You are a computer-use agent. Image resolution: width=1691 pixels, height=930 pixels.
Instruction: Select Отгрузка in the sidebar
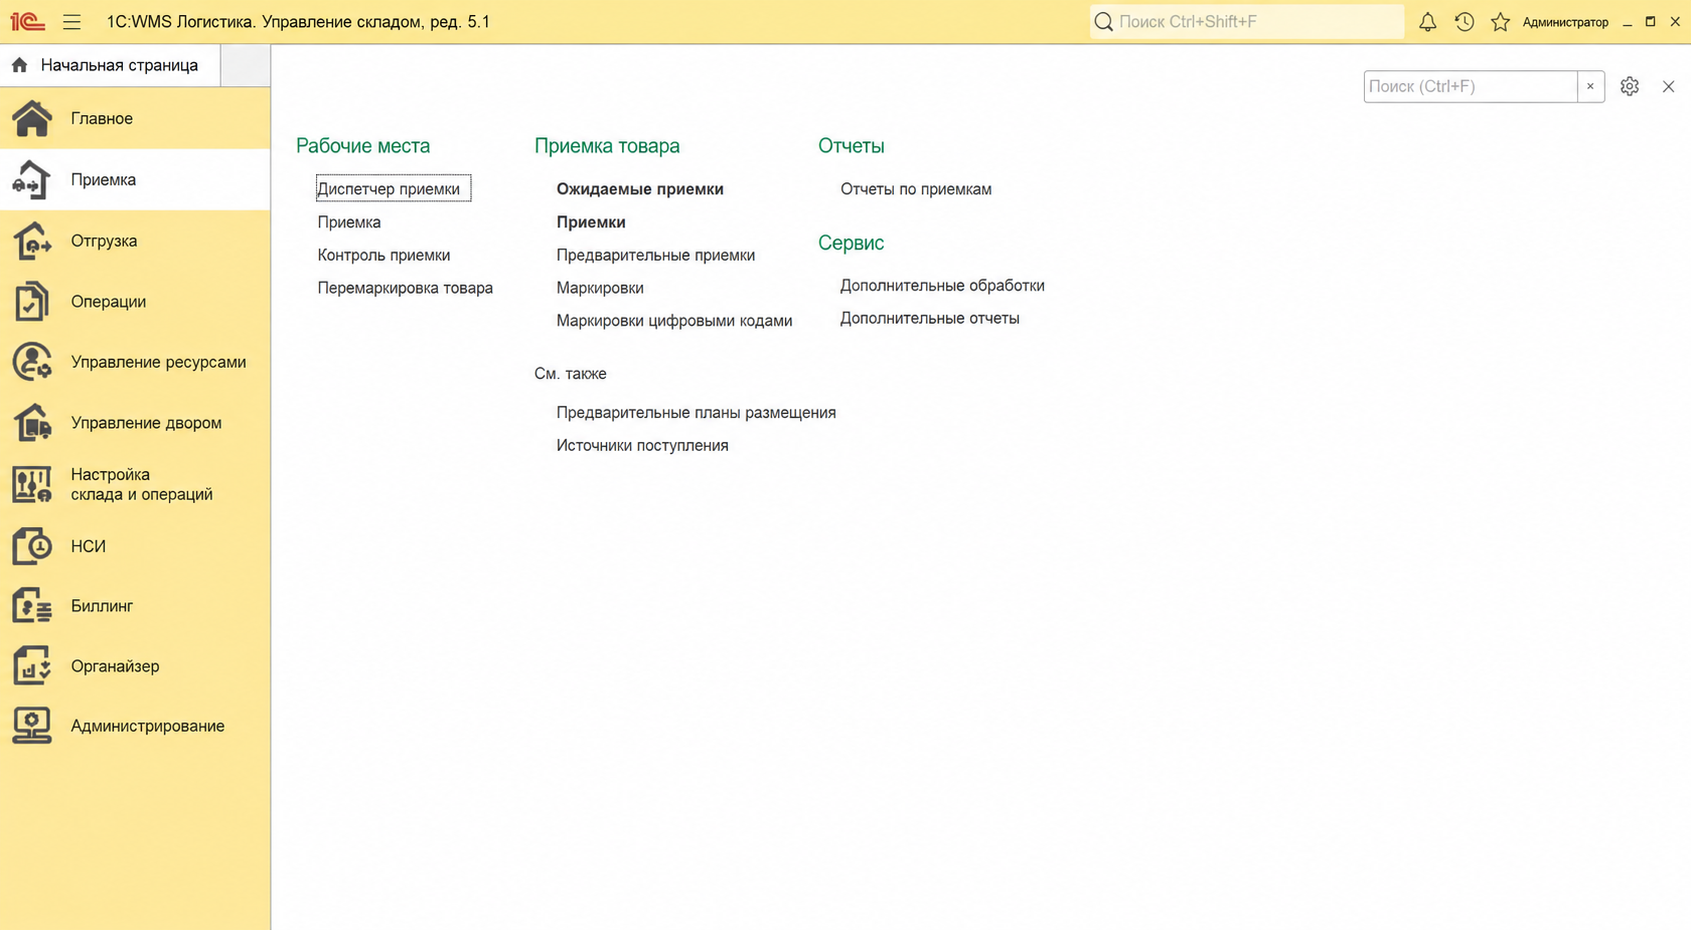pyautogui.click(x=135, y=241)
